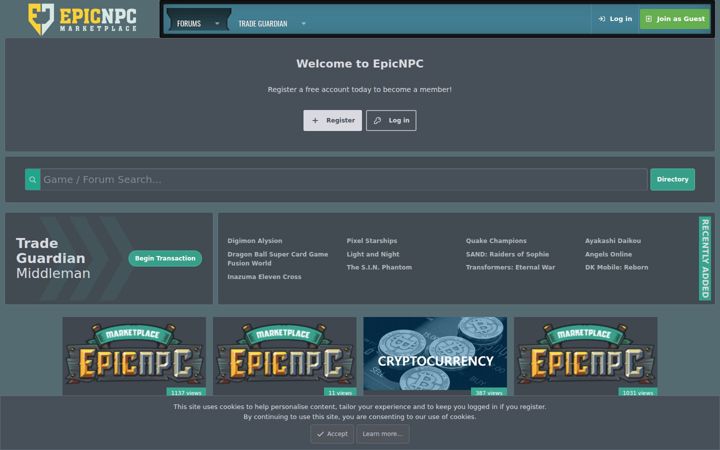This screenshot has width=720, height=450.
Task: Click the Register button in welcome panel
Action: pos(332,120)
